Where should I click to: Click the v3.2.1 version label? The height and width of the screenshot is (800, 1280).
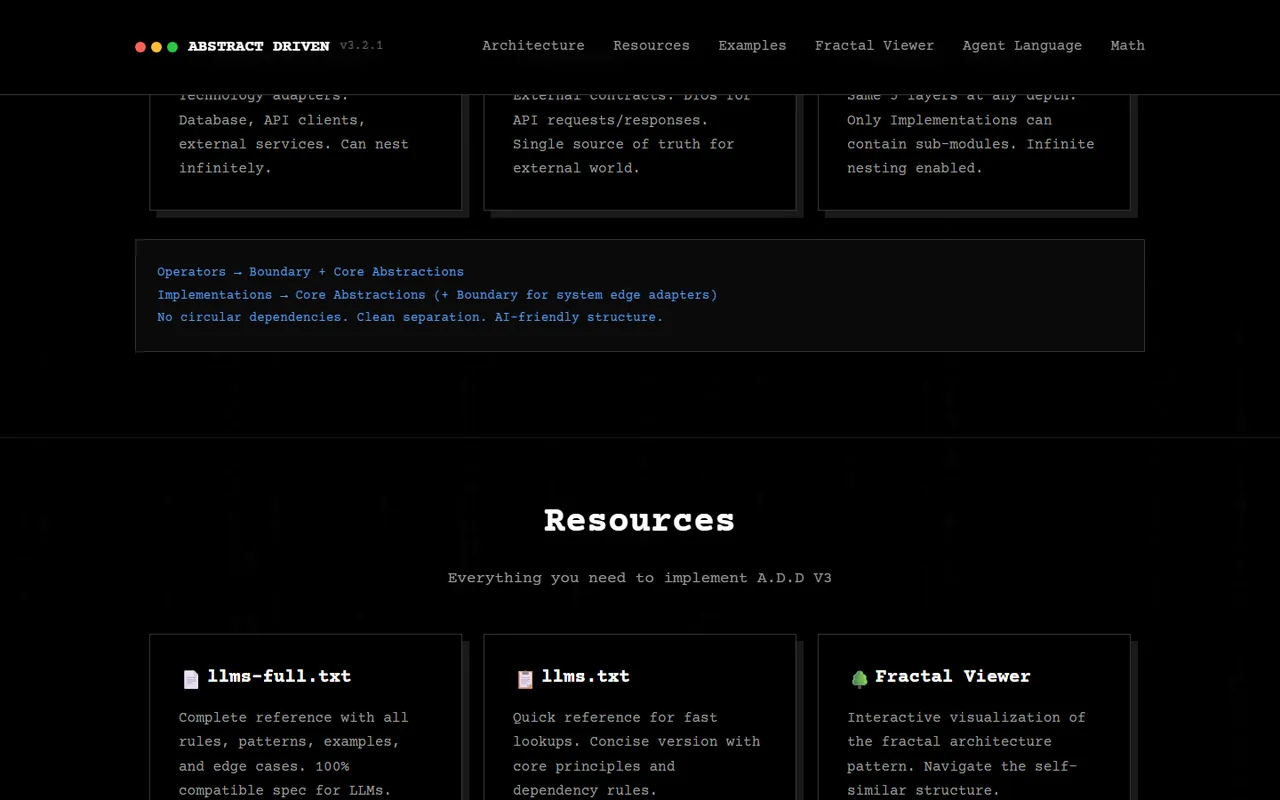[x=361, y=46]
